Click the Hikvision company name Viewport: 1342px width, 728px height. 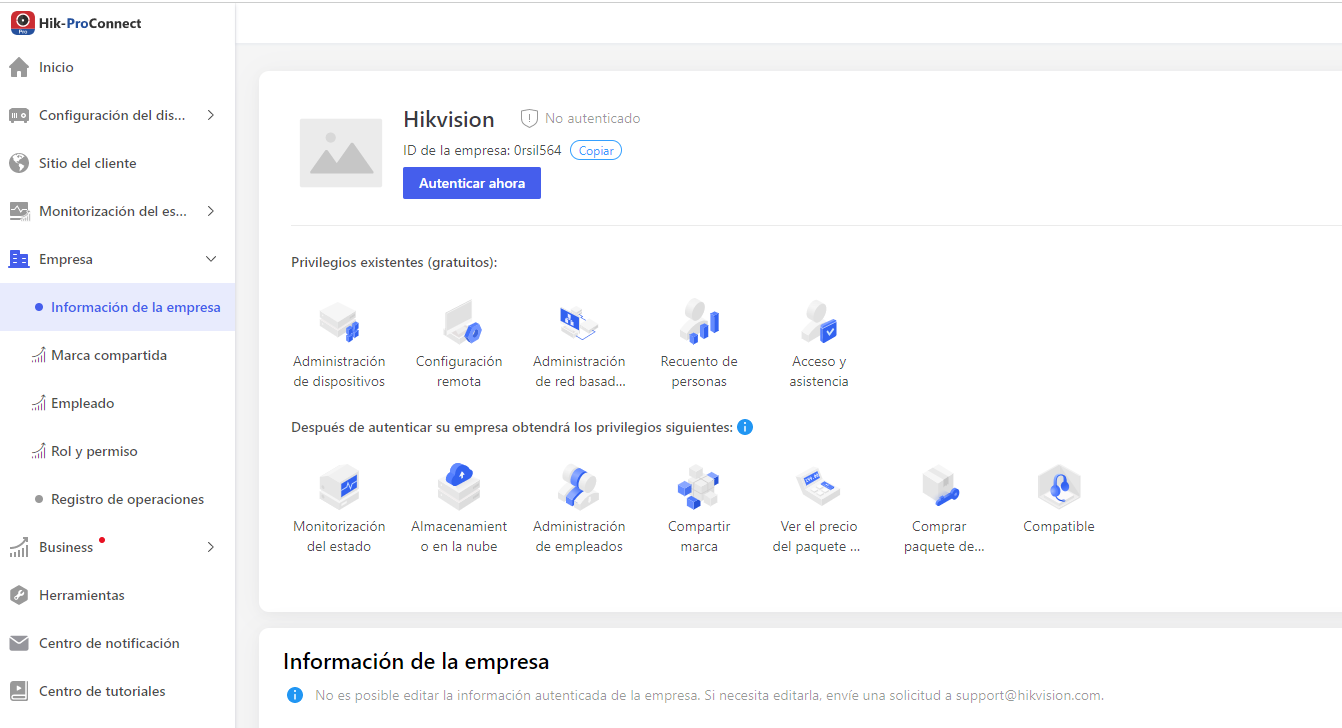coord(449,119)
